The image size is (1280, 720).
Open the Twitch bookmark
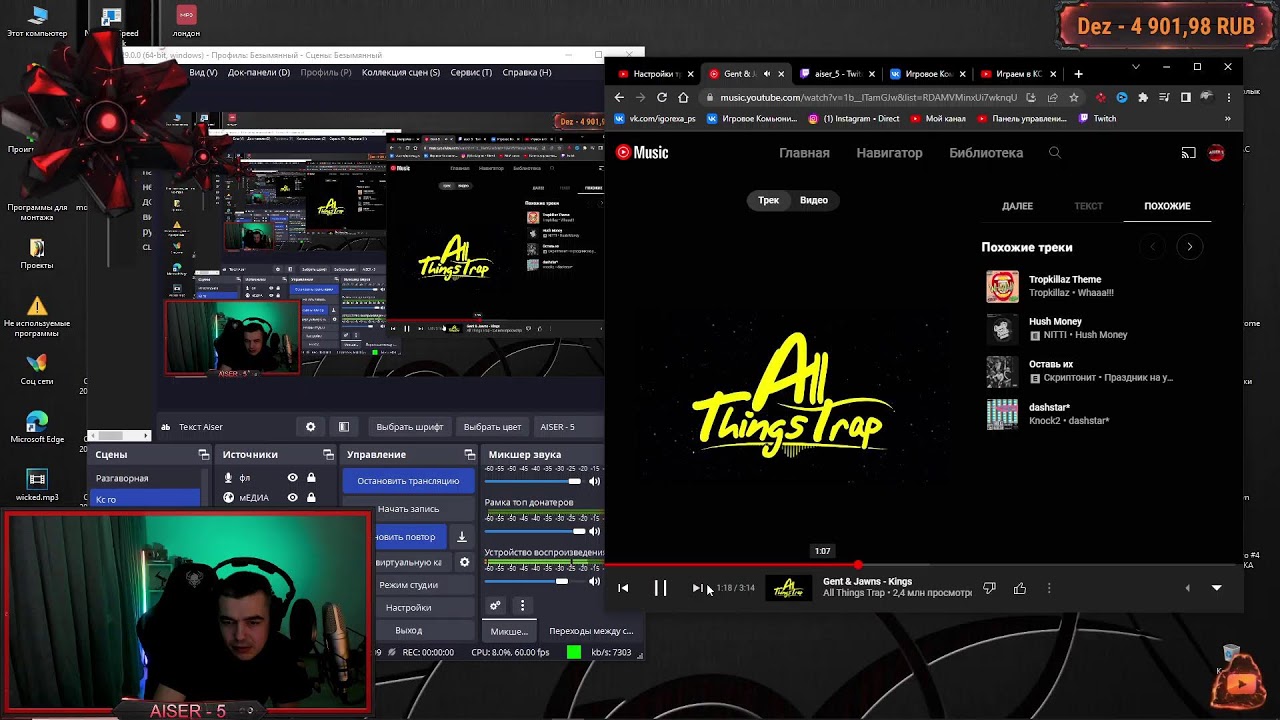1097,118
